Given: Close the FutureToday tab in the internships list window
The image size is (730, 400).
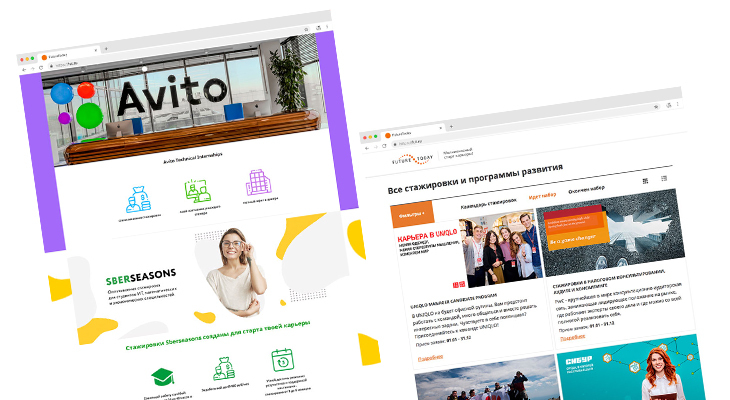Looking at the screenshot, I should point(440,128).
